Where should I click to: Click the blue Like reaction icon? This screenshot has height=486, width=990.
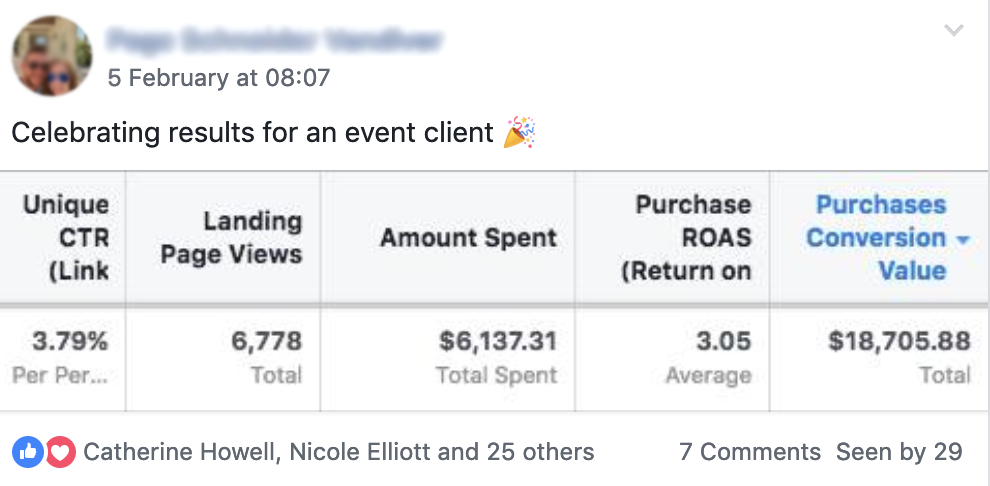tap(27, 452)
